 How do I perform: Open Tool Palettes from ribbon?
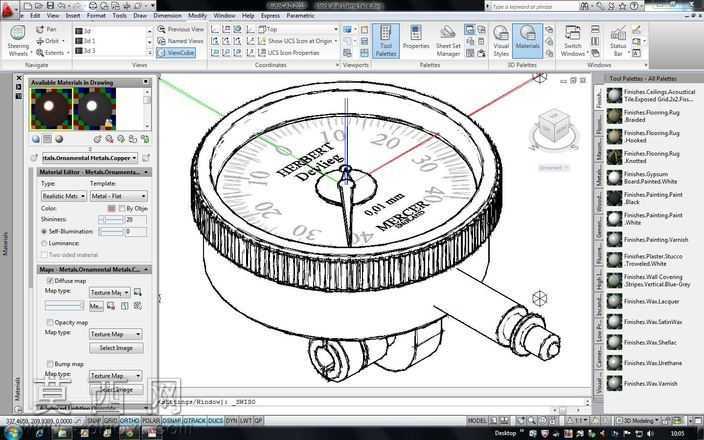point(386,41)
